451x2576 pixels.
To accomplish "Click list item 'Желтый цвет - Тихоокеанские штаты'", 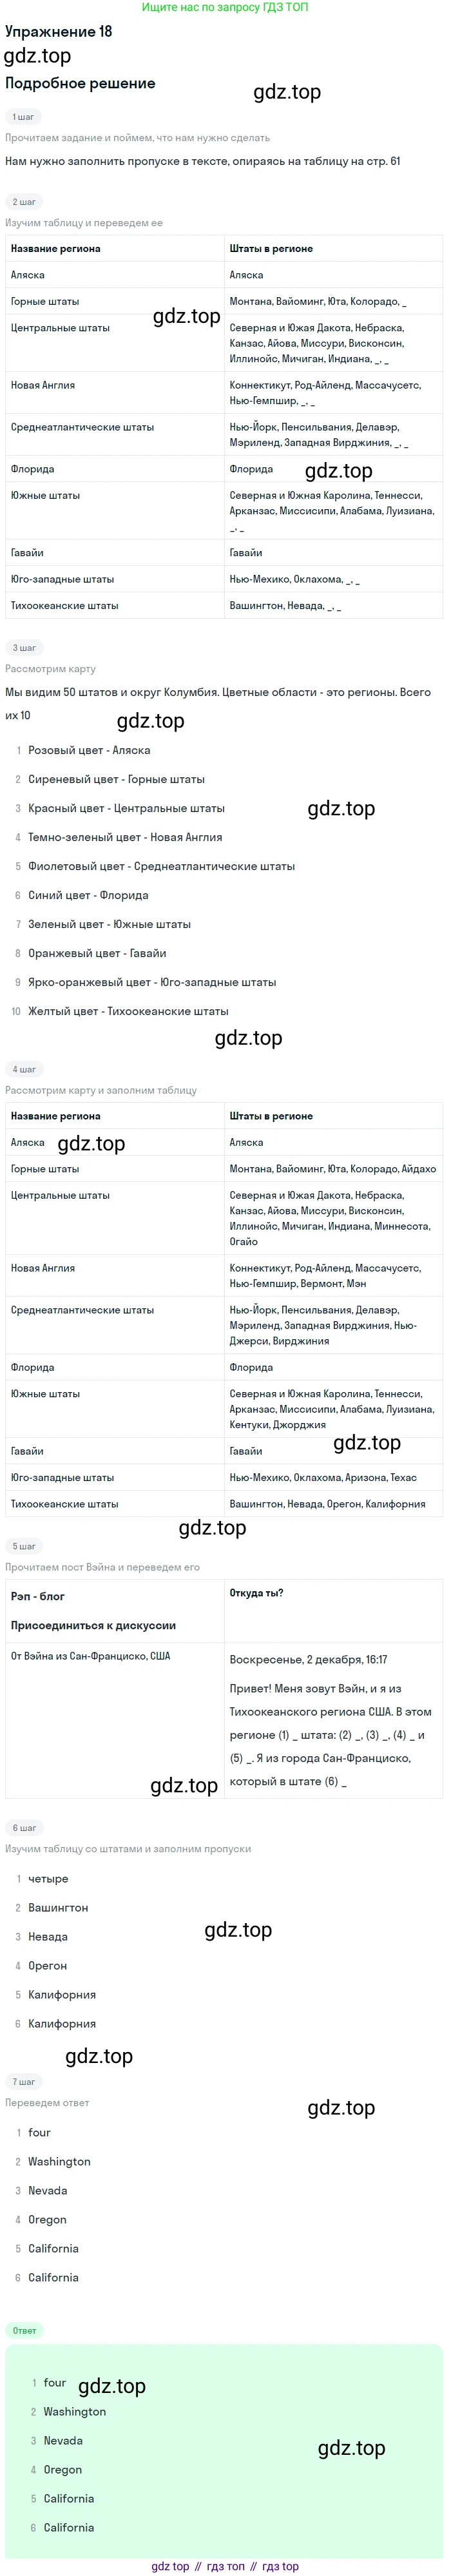I will pyautogui.click(x=128, y=1011).
